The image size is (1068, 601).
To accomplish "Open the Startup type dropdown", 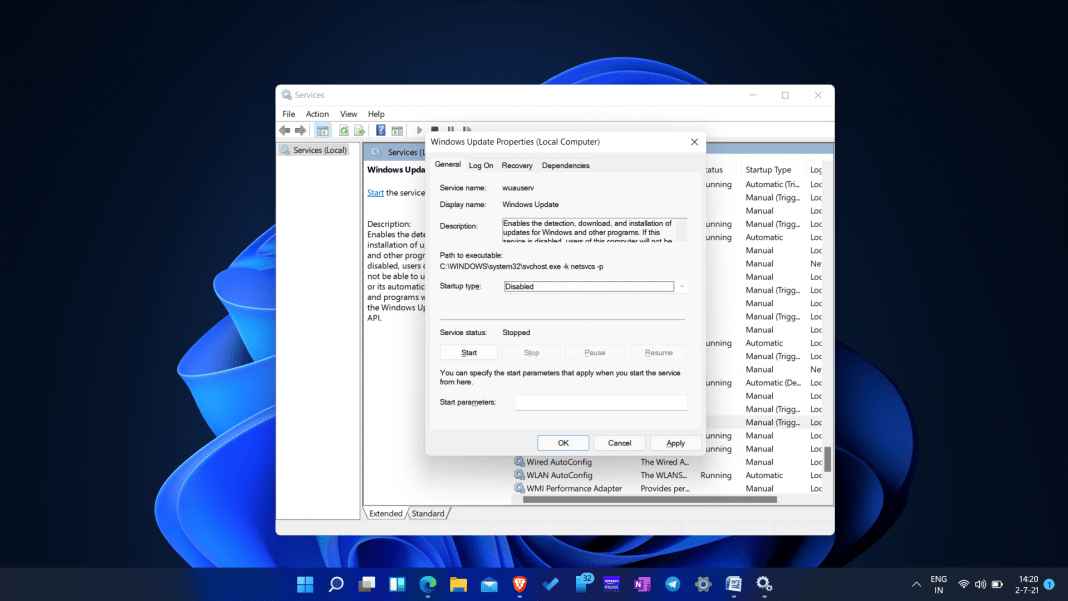I will (x=679, y=286).
